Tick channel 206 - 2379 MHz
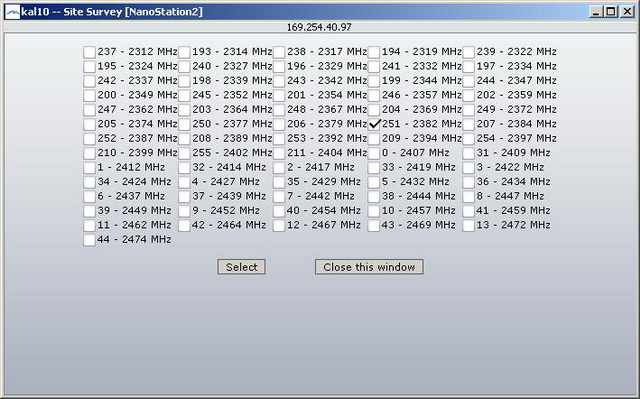640x399 pixels. (x=279, y=124)
